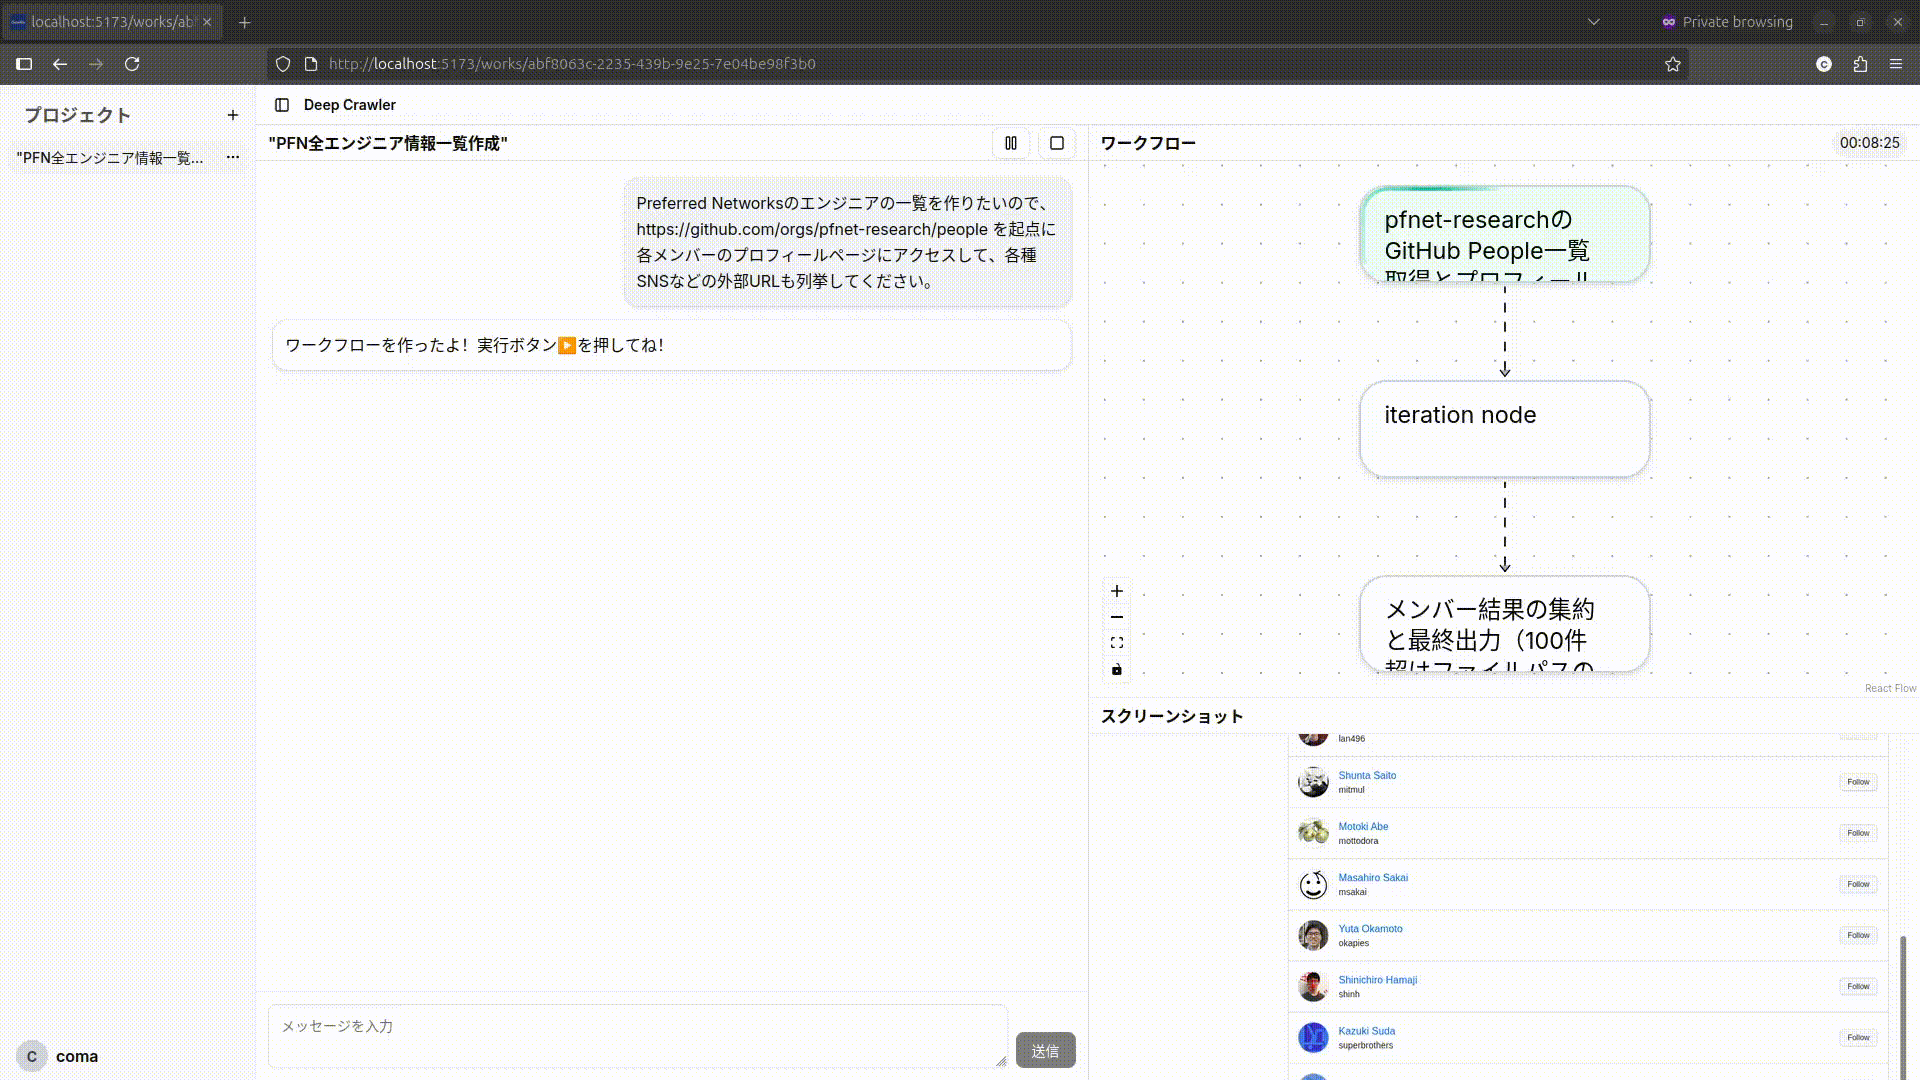Follow Masahiro Sakai on GitHub

[x=1858, y=884]
